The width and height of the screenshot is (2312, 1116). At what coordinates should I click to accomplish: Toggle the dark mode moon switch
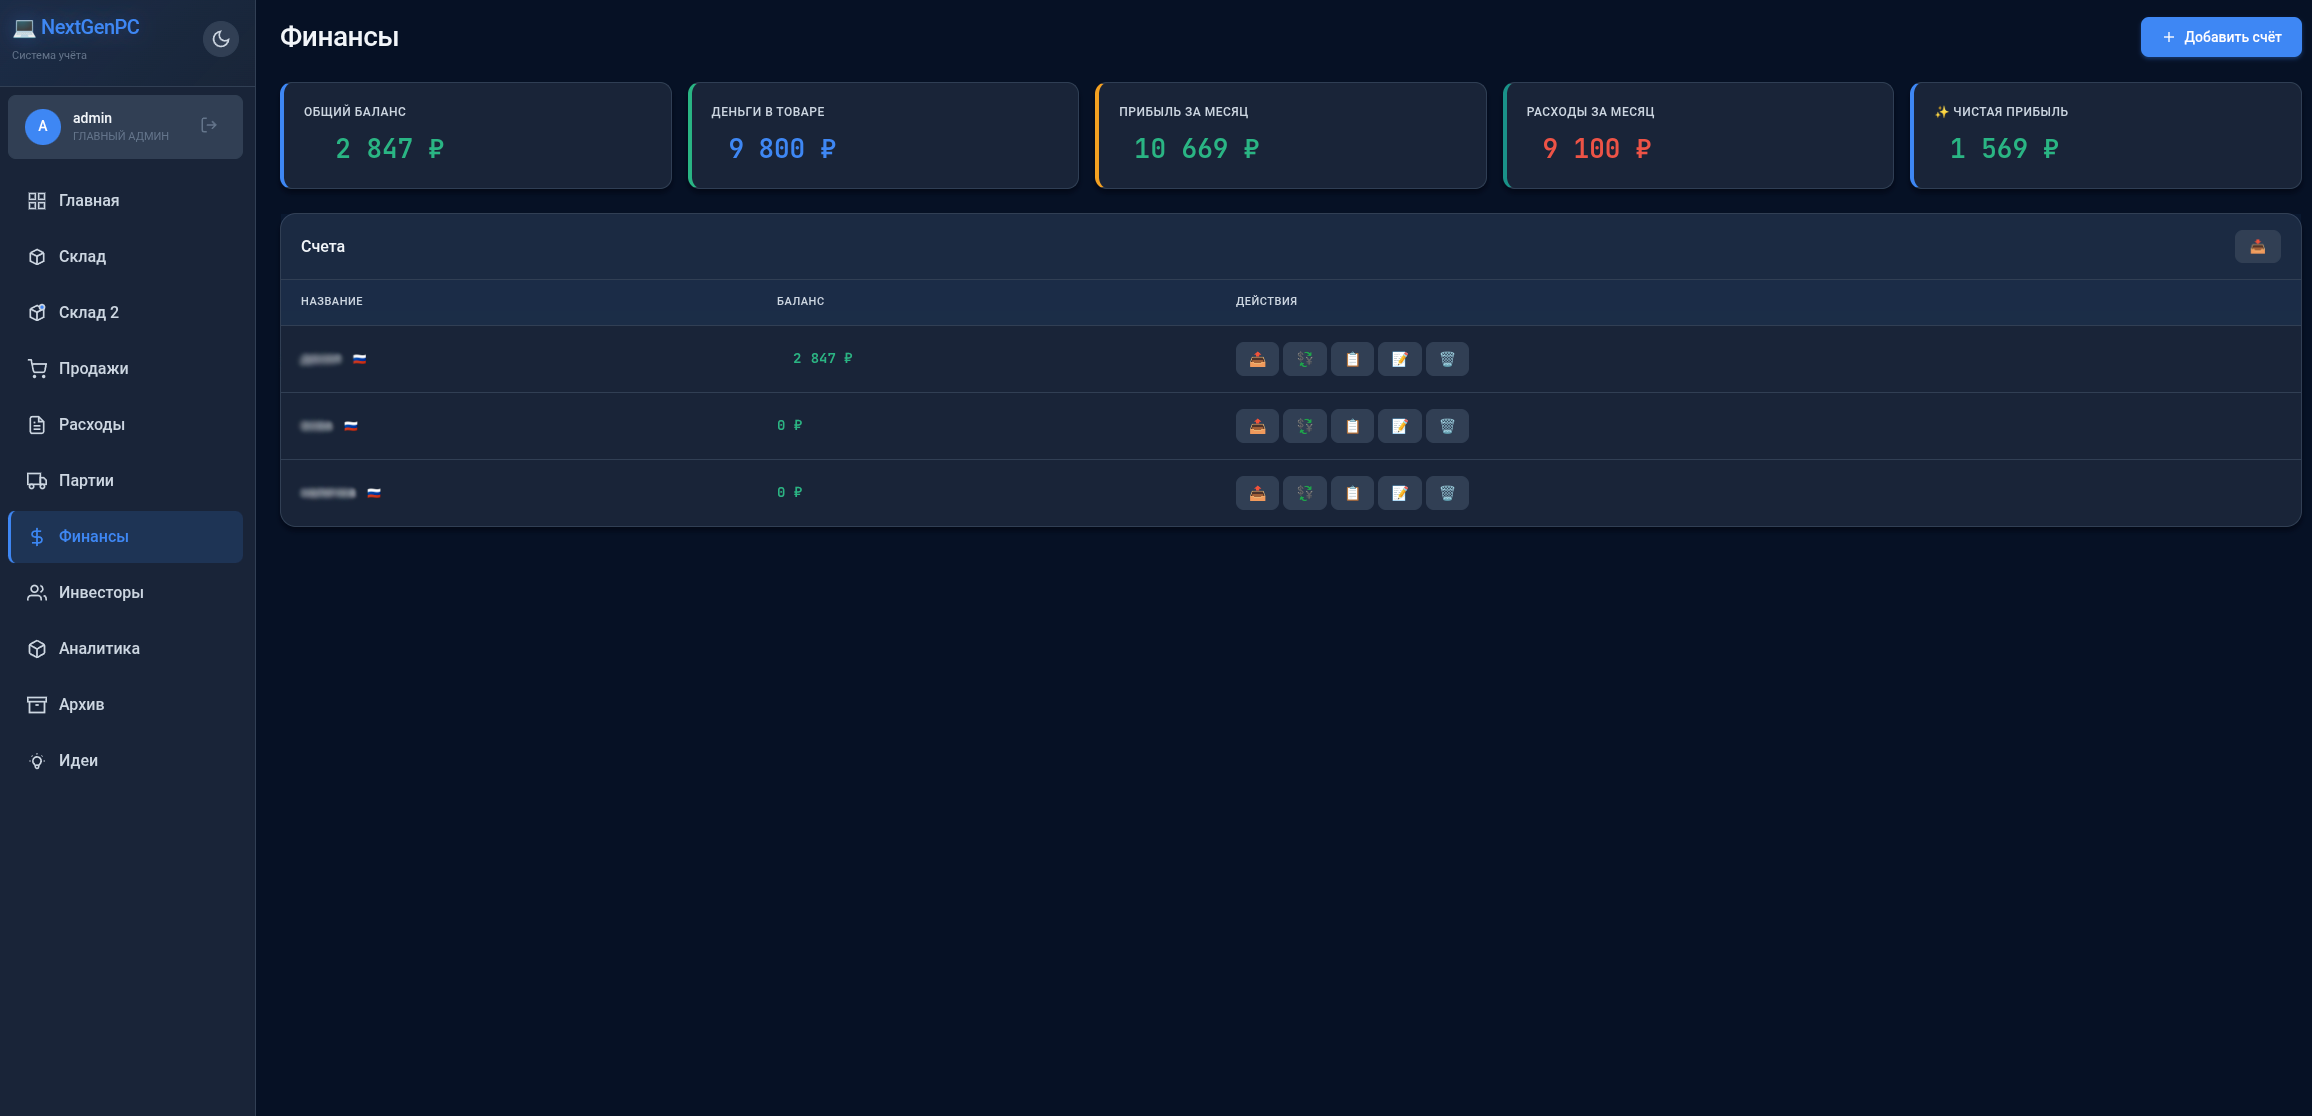click(x=221, y=39)
